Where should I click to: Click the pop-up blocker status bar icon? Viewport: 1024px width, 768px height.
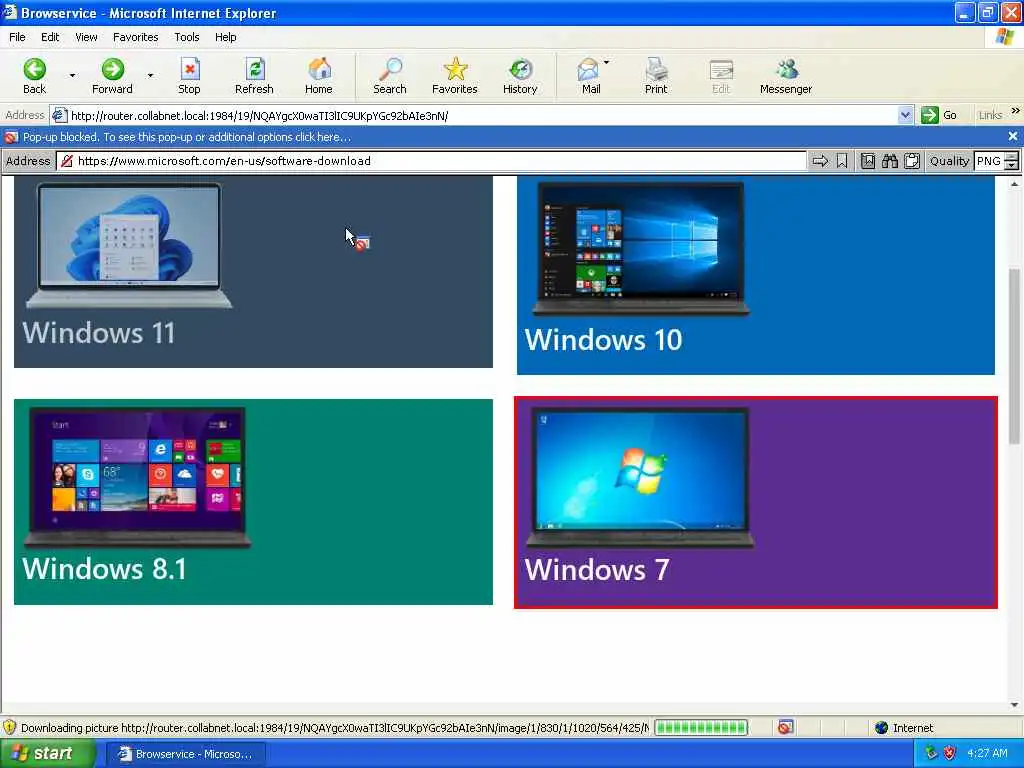click(x=786, y=727)
